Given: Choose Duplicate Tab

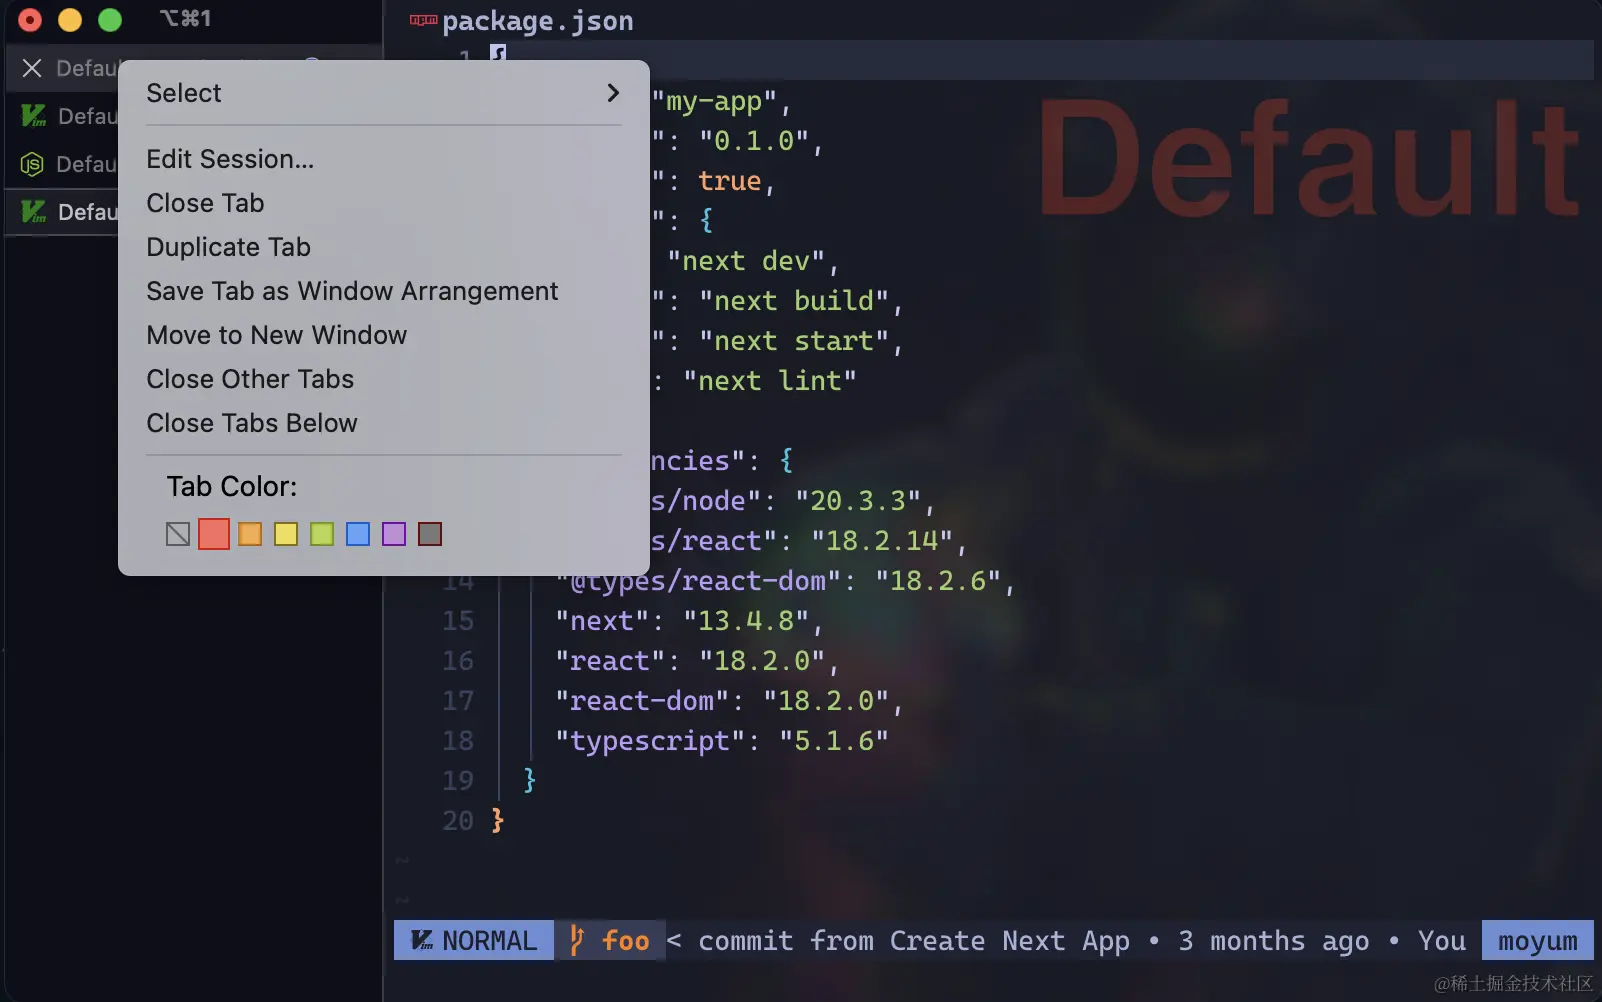Looking at the screenshot, I should 384,247.
